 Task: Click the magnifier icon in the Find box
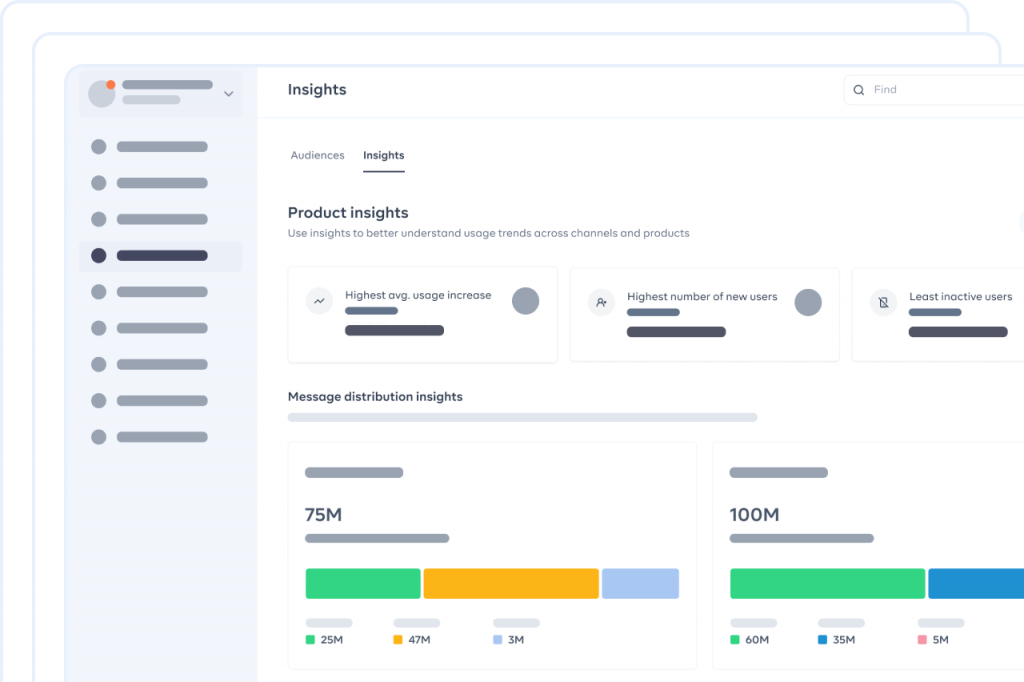click(x=859, y=90)
